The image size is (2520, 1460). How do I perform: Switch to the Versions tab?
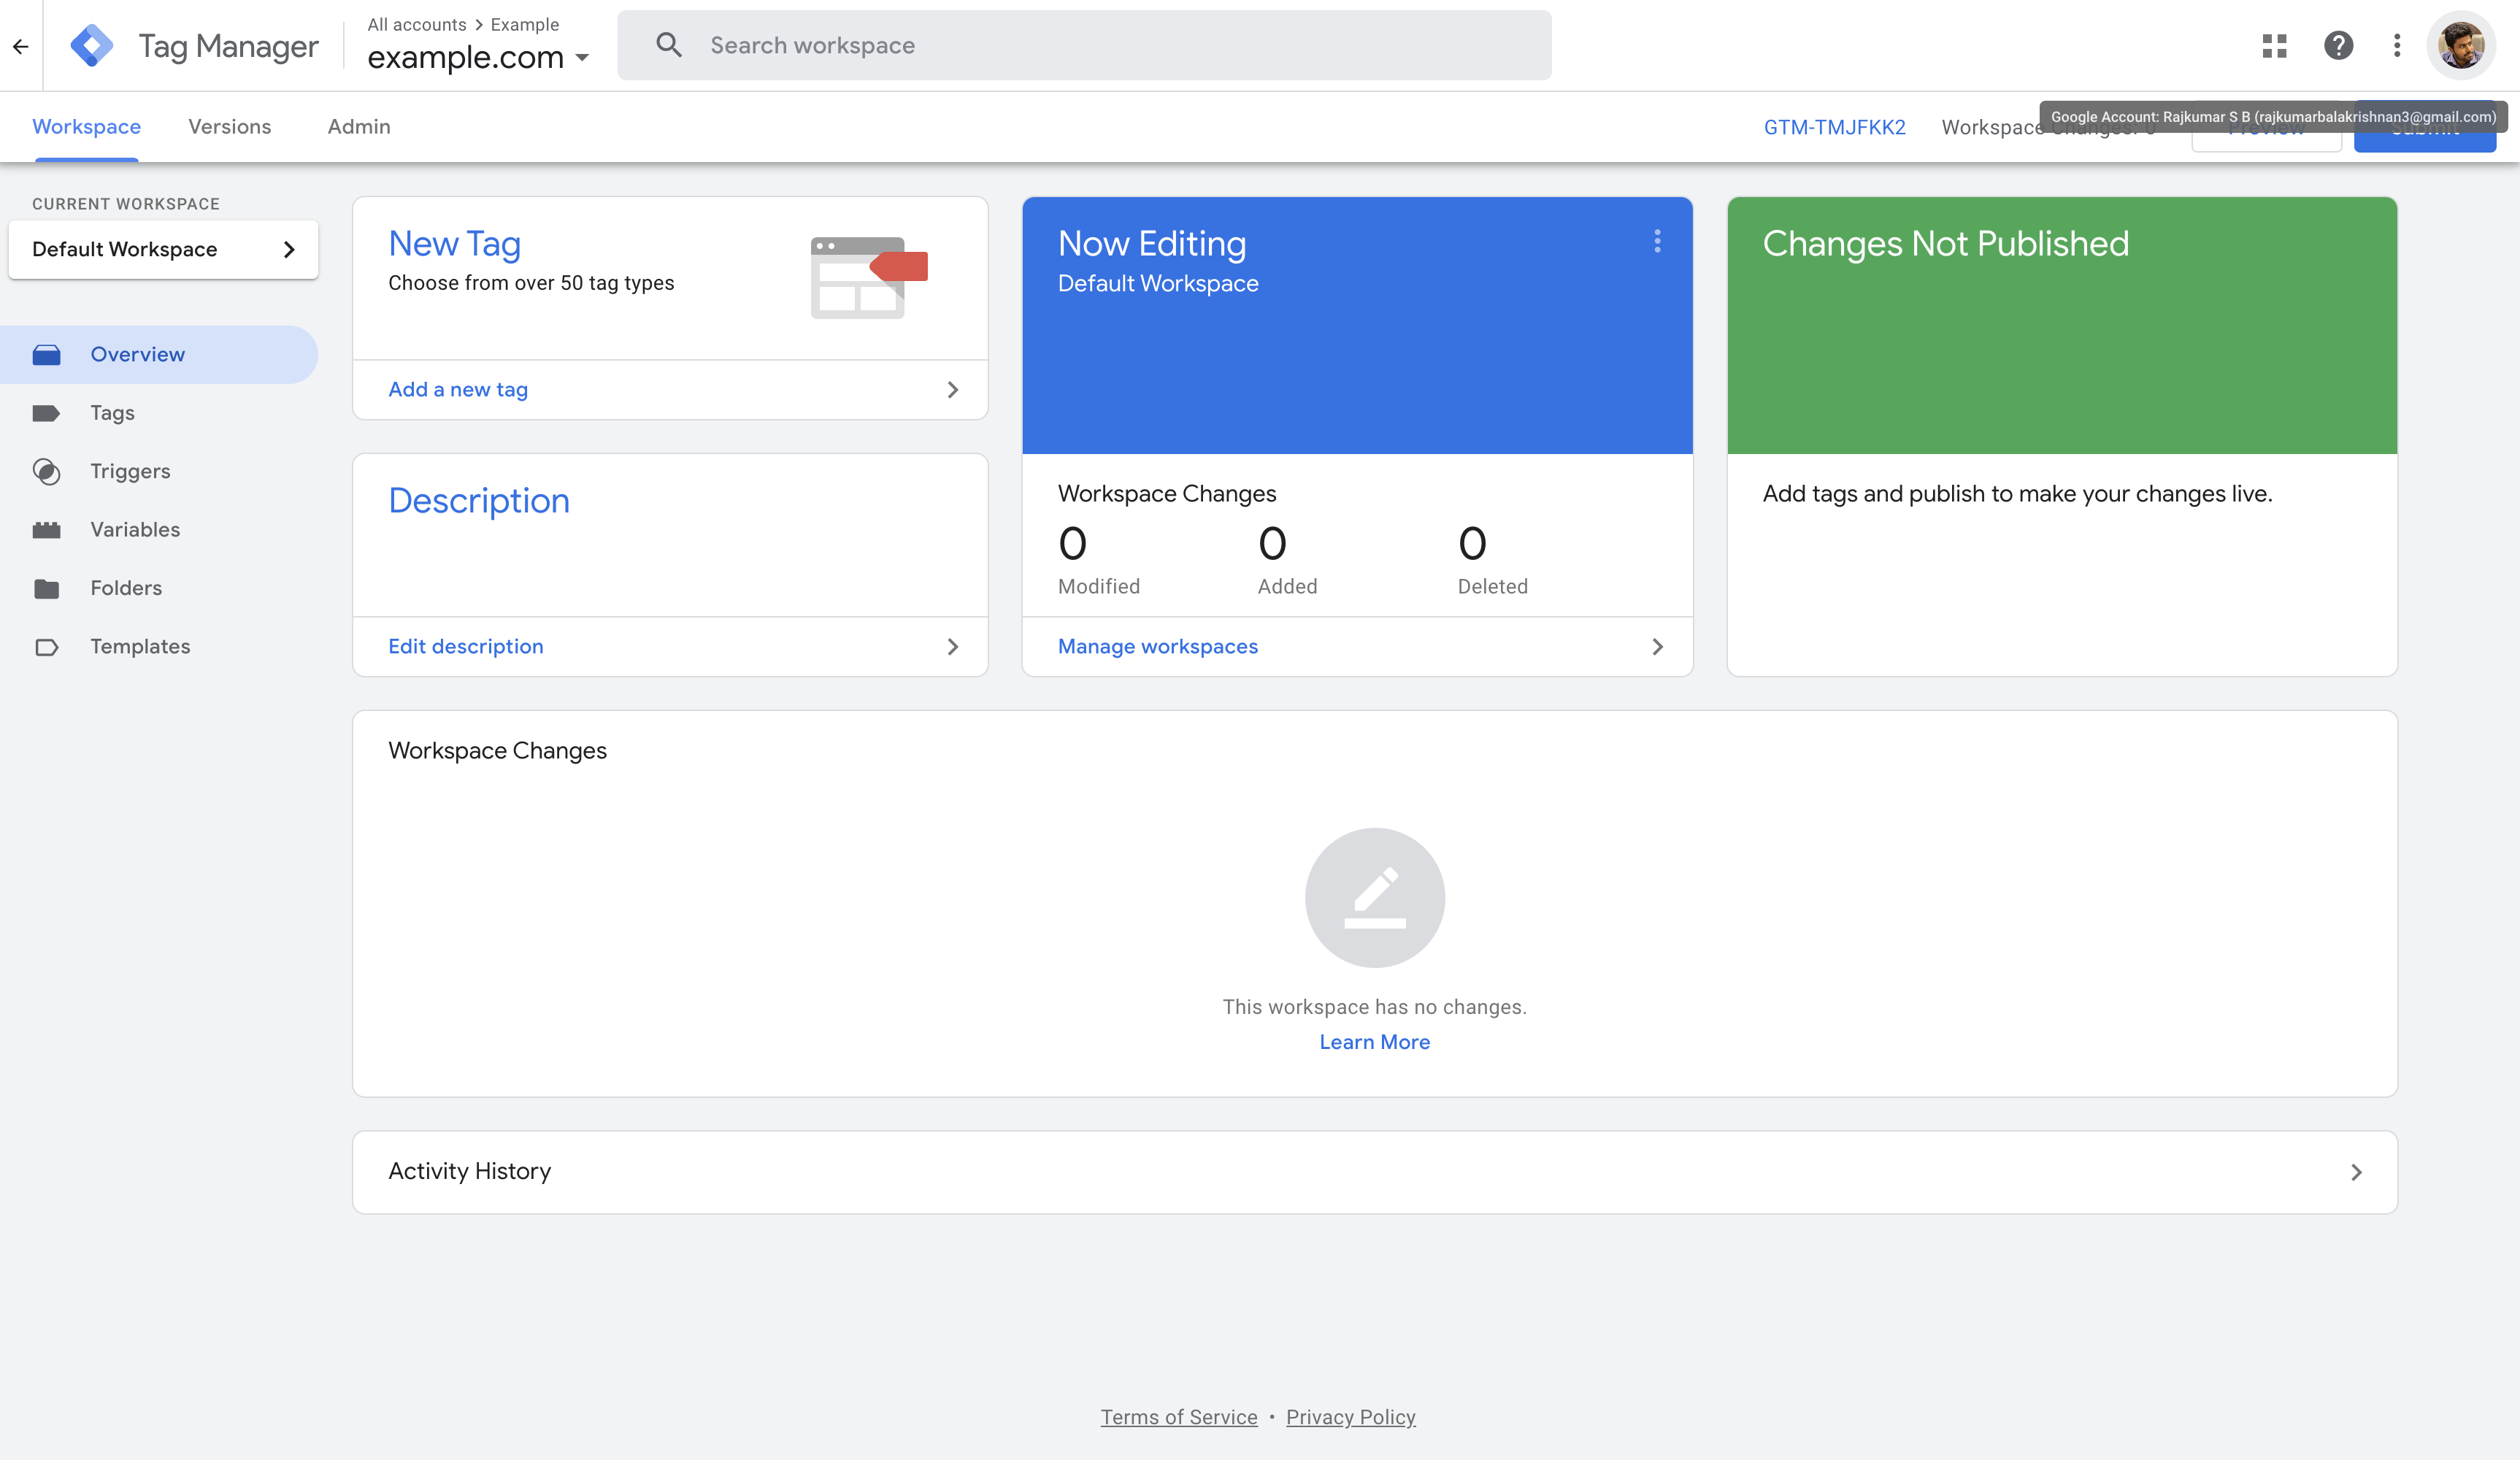click(x=229, y=126)
